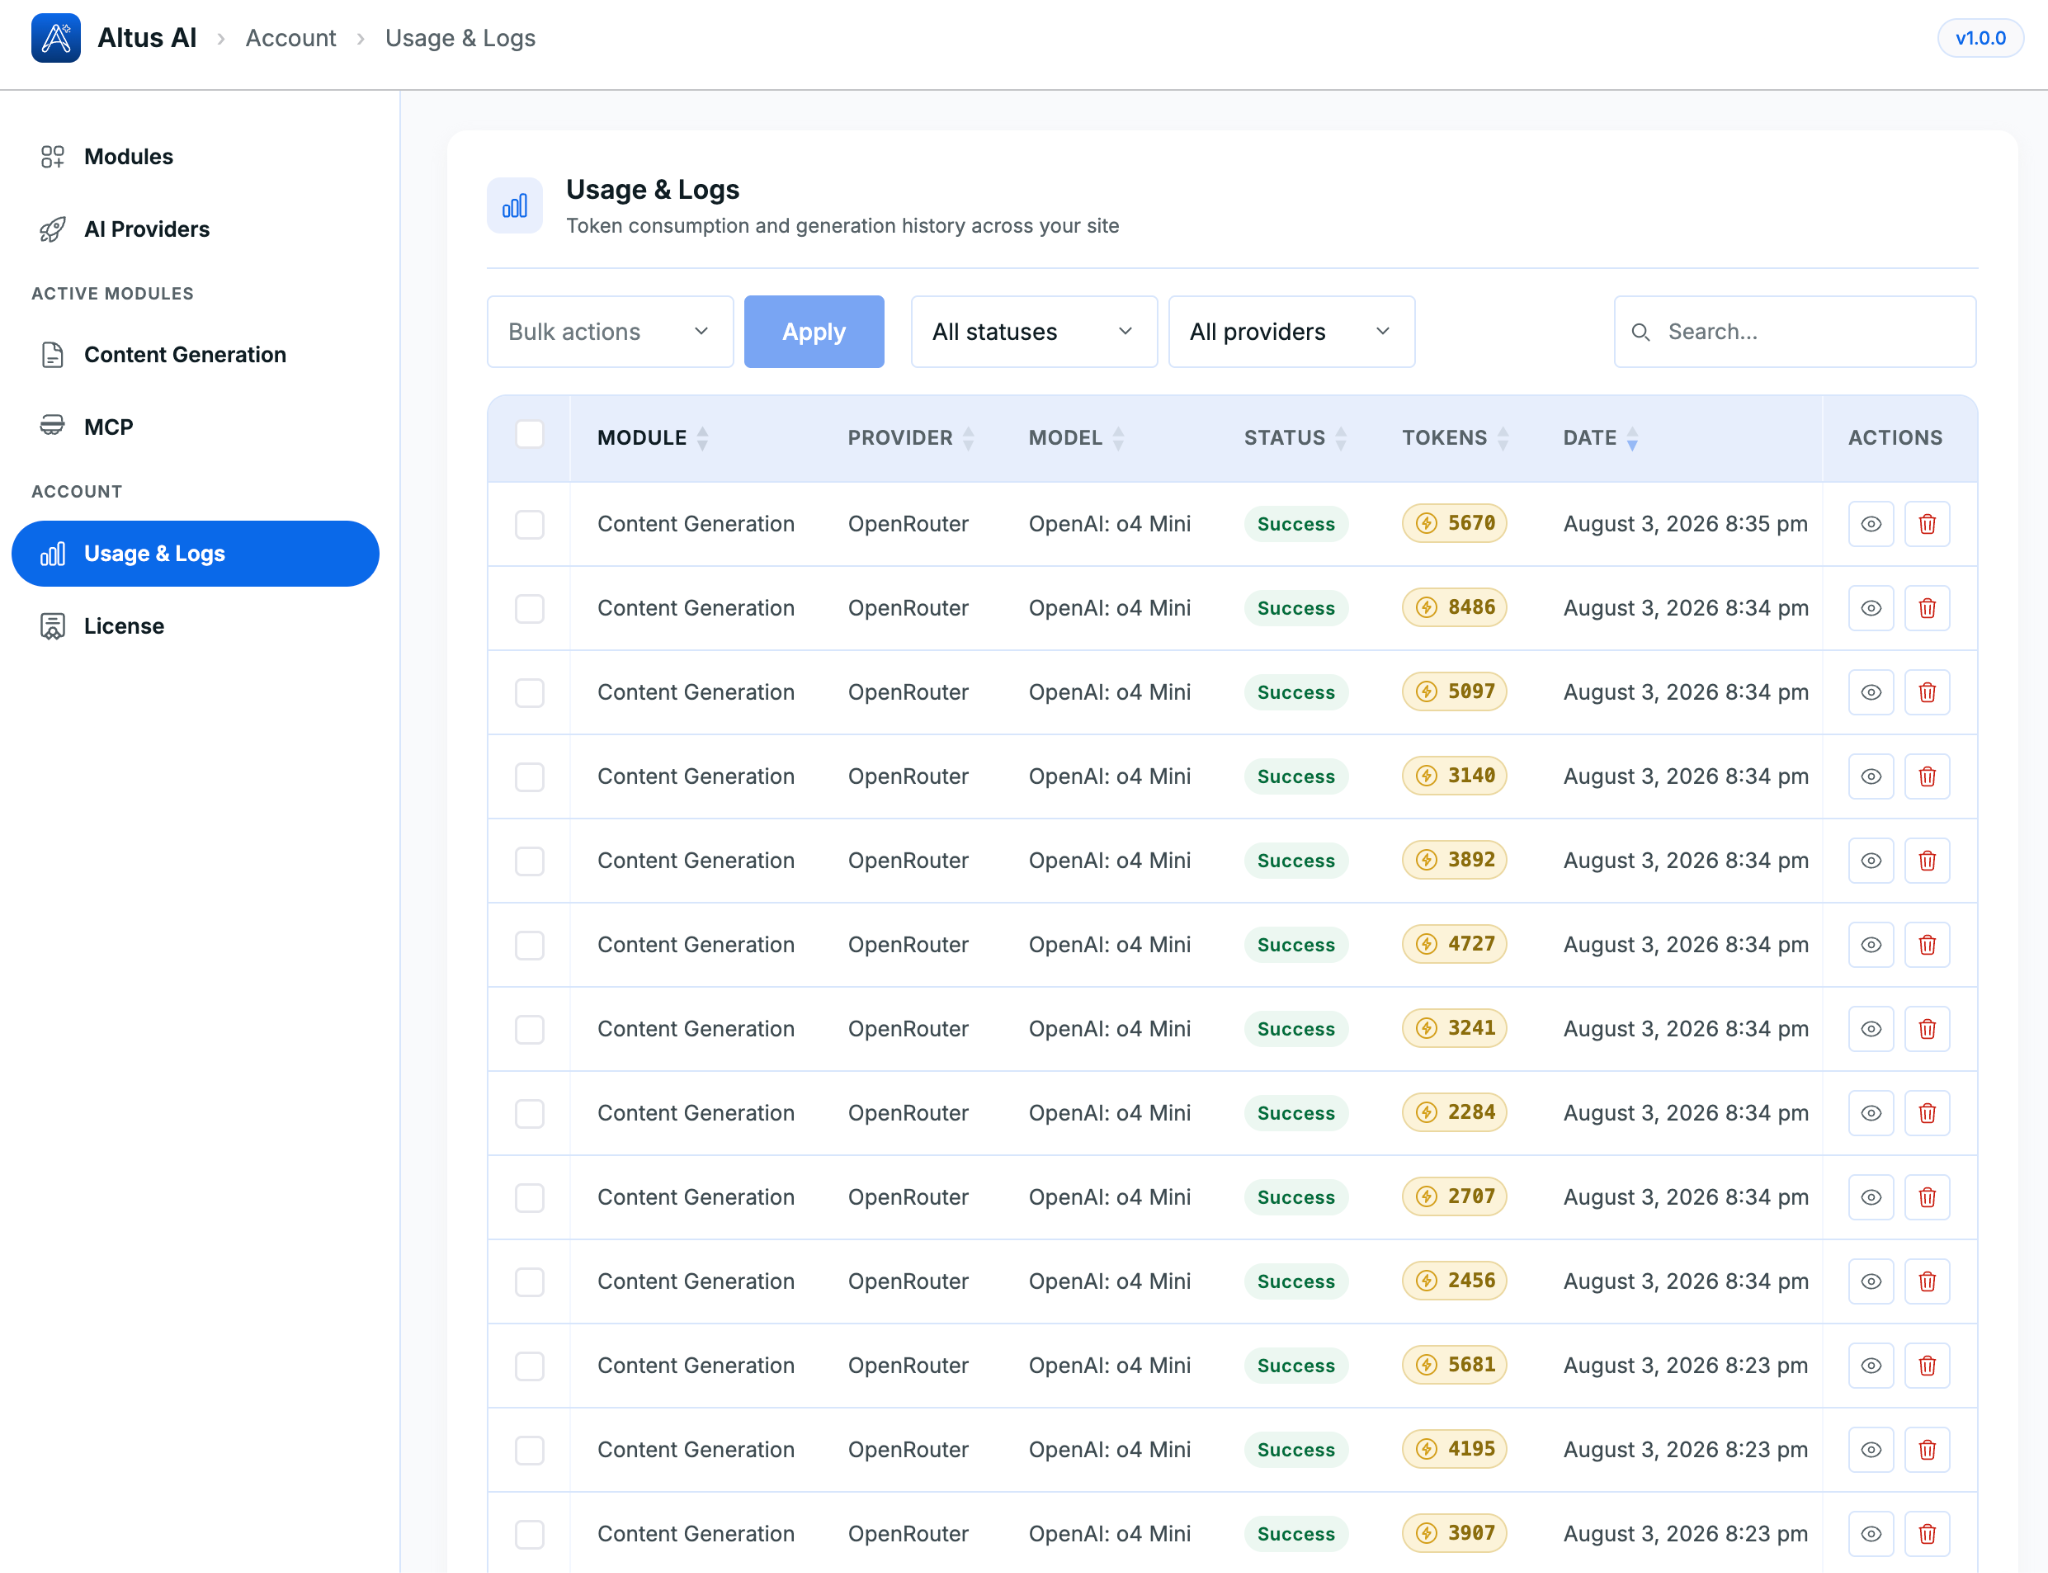The height and width of the screenshot is (1573, 2048).
Task: Delete the log entry with 3140 tokens
Action: coord(1927,776)
